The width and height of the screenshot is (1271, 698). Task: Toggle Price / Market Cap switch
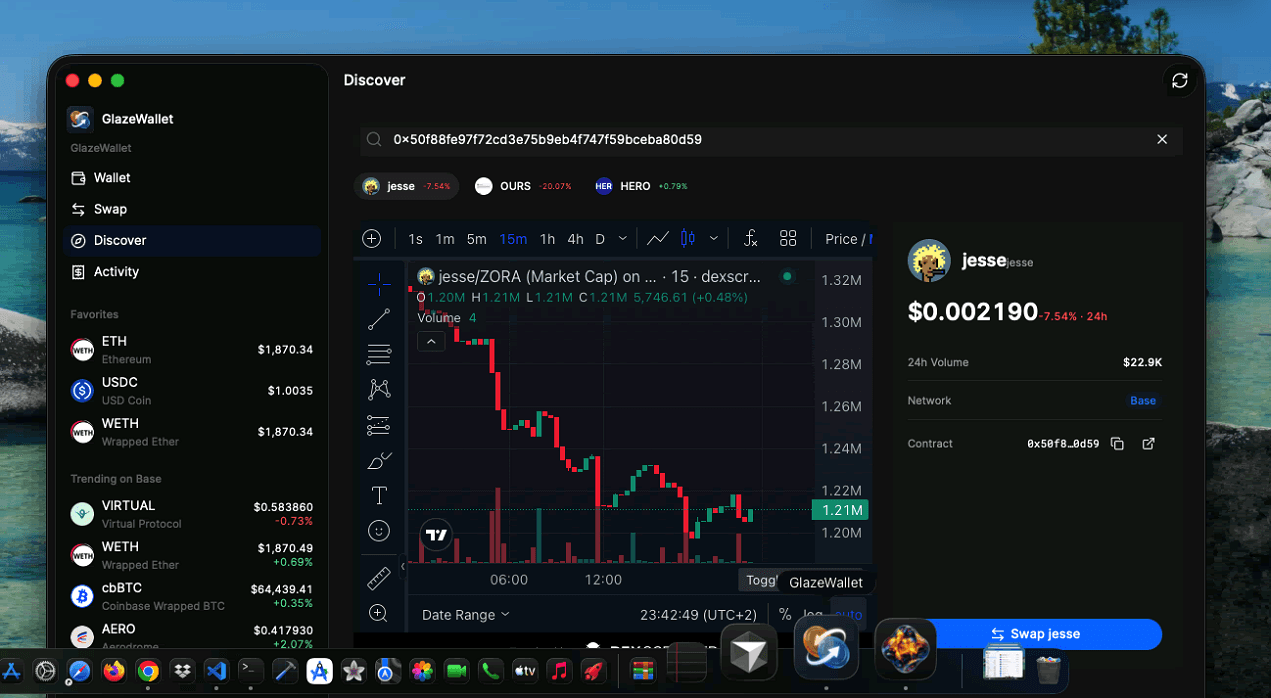point(848,239)
